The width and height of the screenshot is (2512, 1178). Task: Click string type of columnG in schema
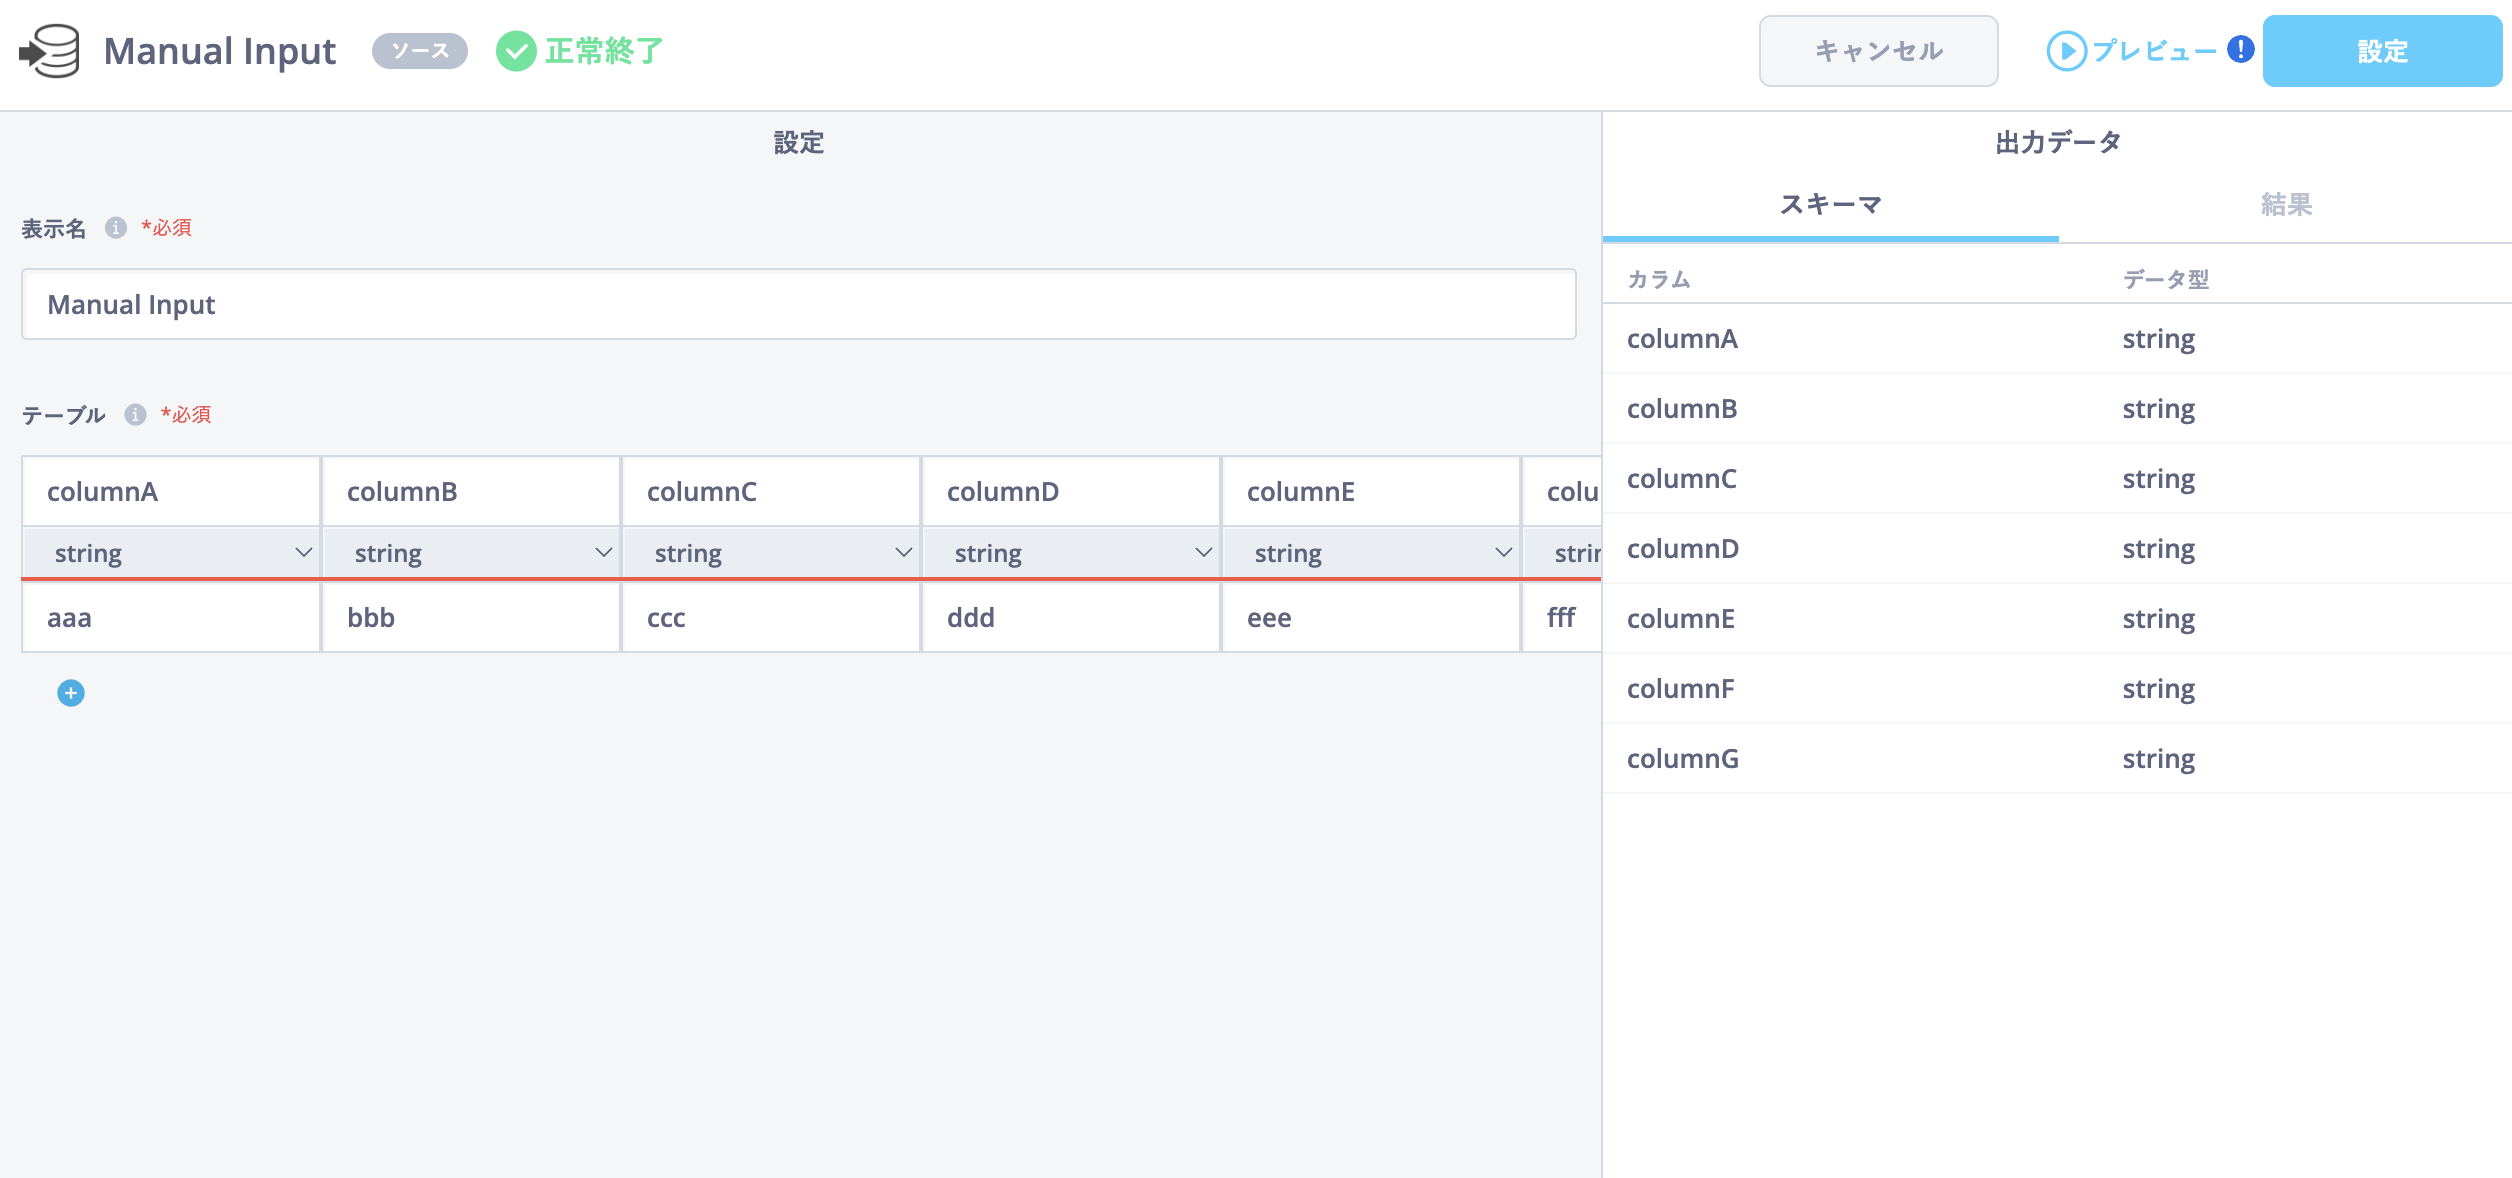click(2159, 759)
